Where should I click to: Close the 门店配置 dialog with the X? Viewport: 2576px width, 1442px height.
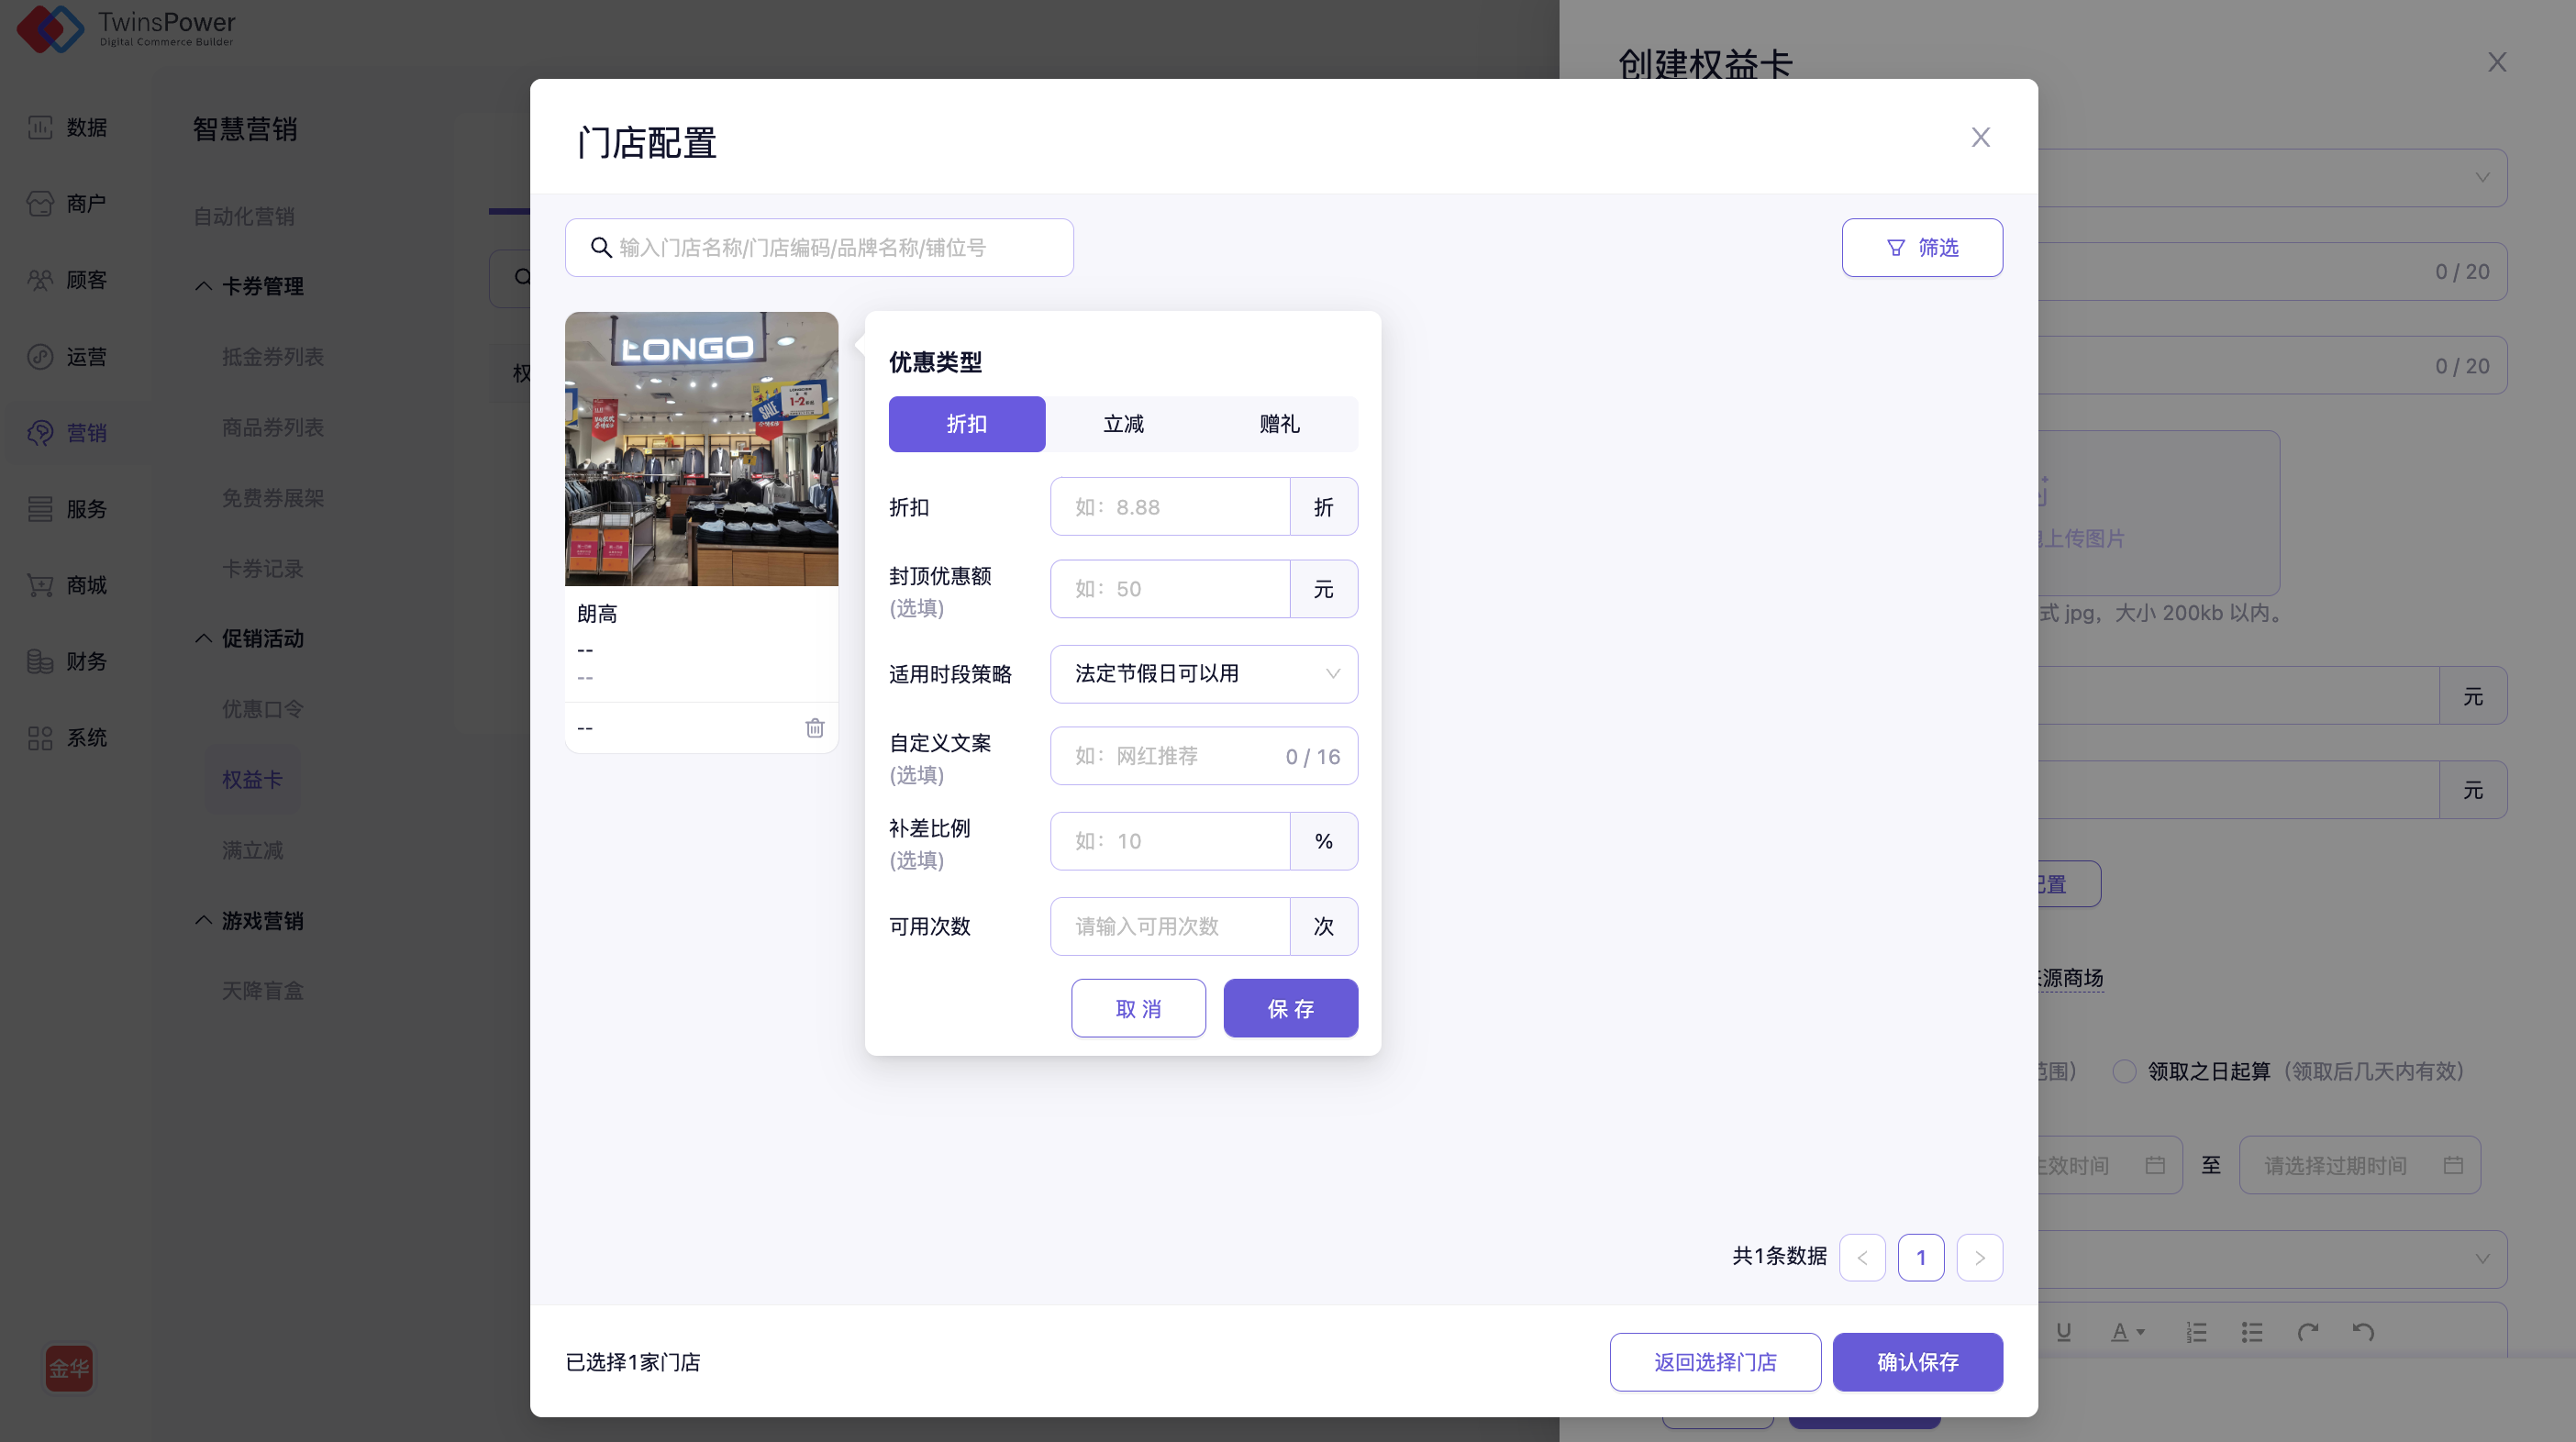click(1980, 137)
